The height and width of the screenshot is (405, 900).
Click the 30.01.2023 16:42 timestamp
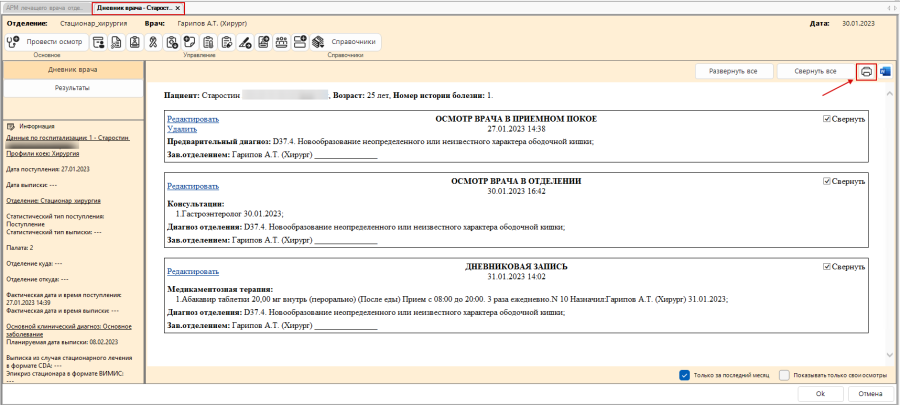tap(517, 191)
